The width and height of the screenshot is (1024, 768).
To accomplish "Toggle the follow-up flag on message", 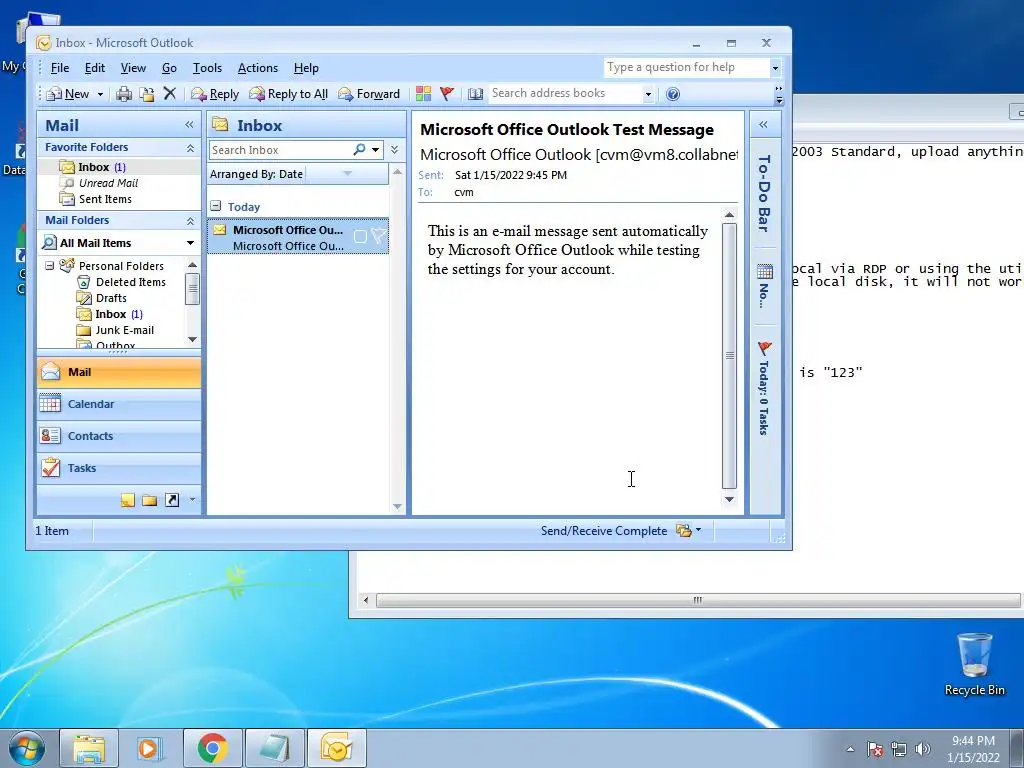I will tap(379, 236).
